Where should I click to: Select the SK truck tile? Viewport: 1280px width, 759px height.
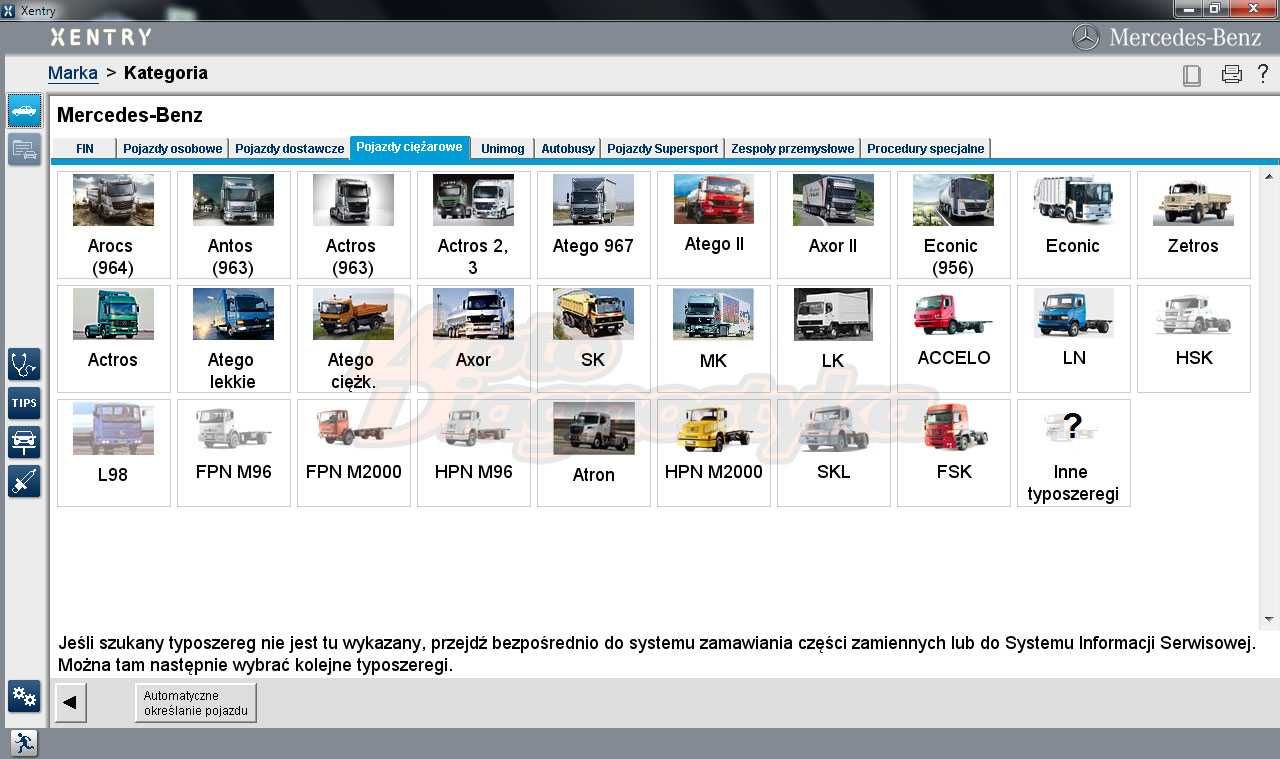click(x=594, y=339)
